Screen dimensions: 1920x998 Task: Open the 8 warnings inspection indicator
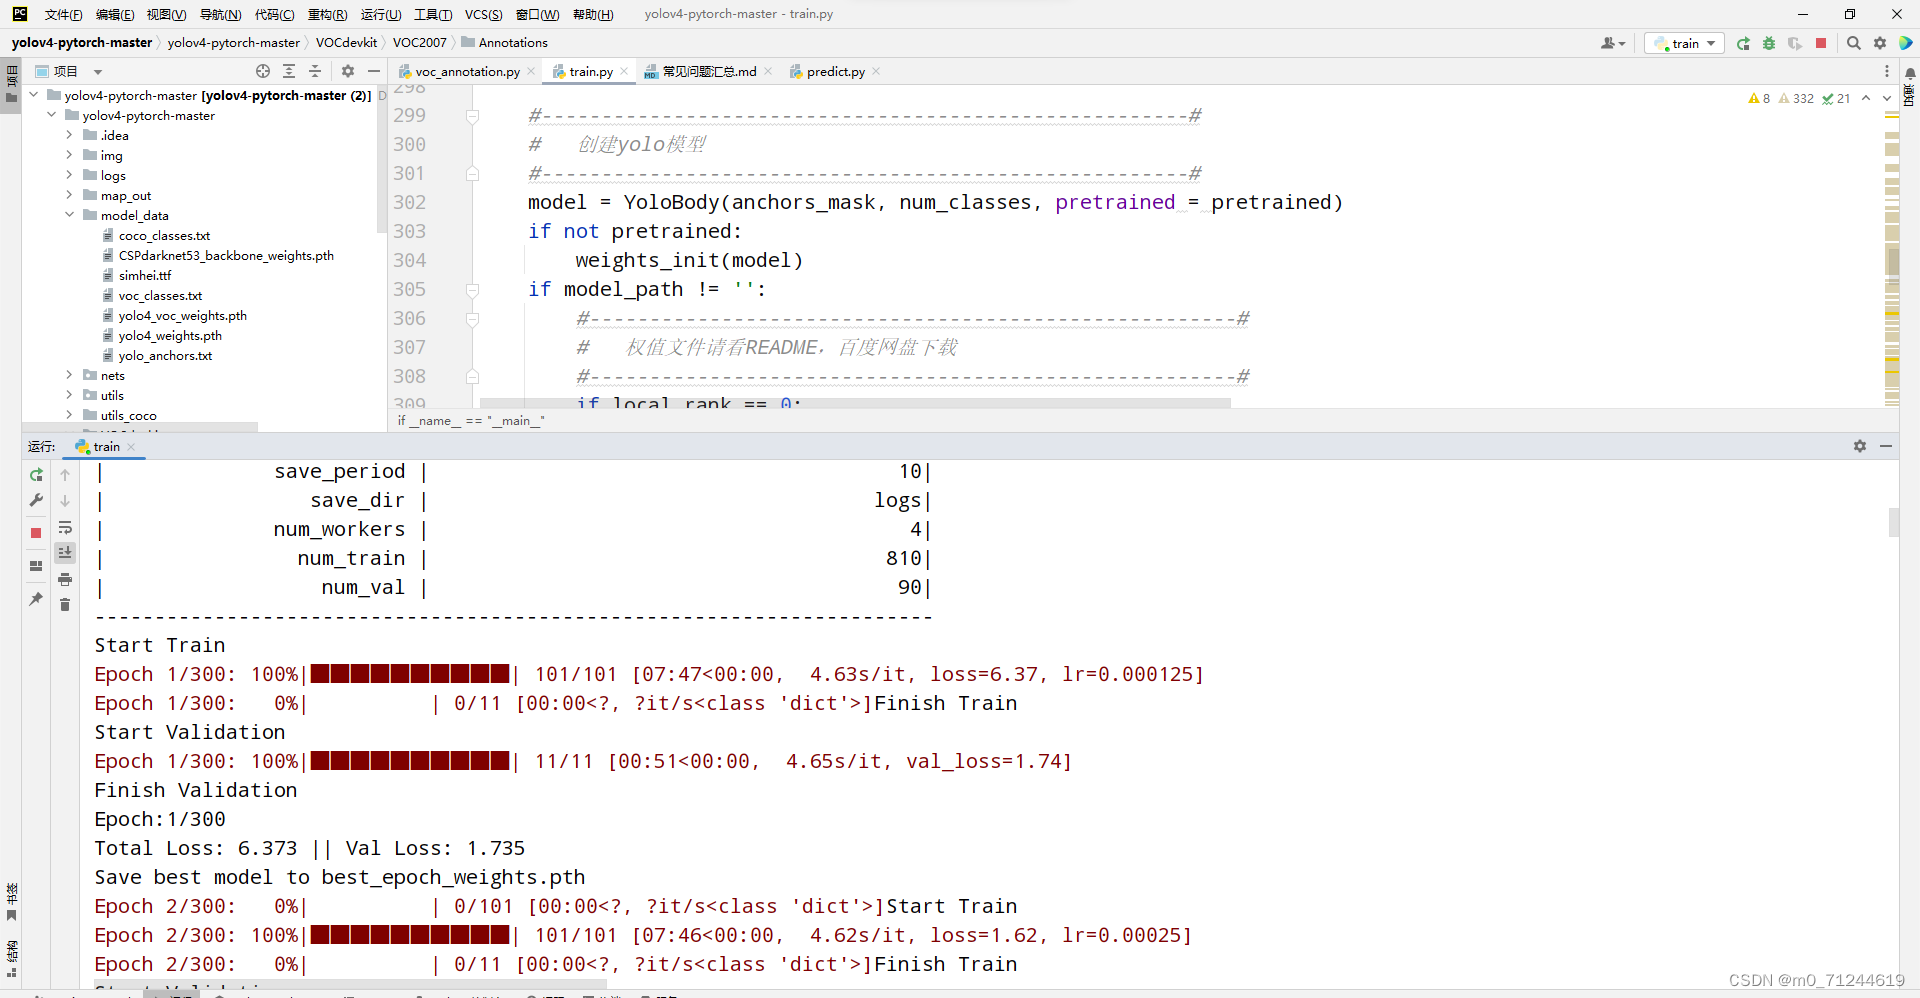coord(1759,98)
